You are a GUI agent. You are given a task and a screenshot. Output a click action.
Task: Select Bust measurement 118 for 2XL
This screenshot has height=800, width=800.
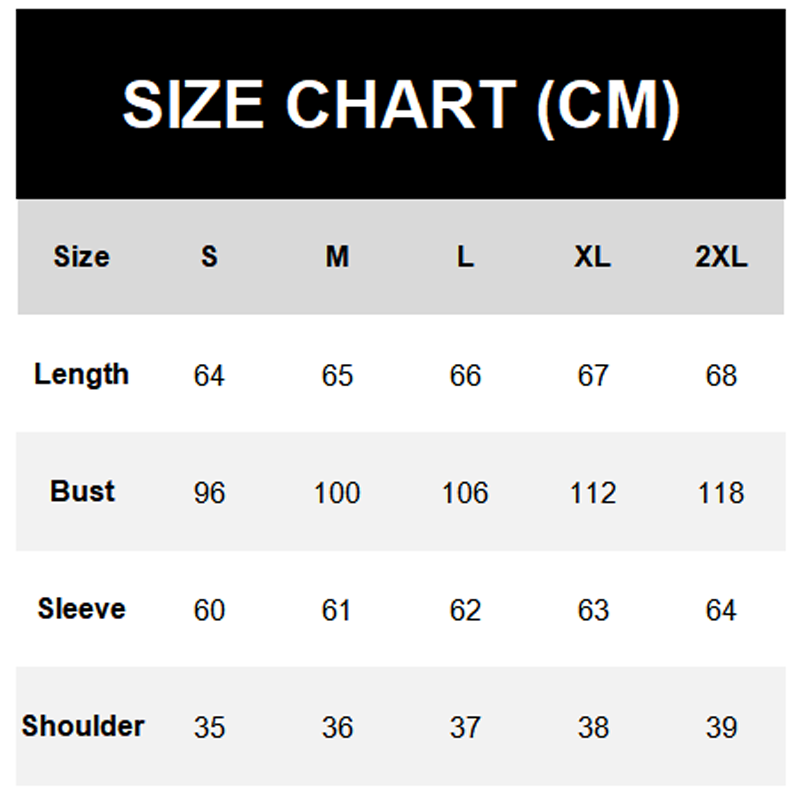click(721, 493)
